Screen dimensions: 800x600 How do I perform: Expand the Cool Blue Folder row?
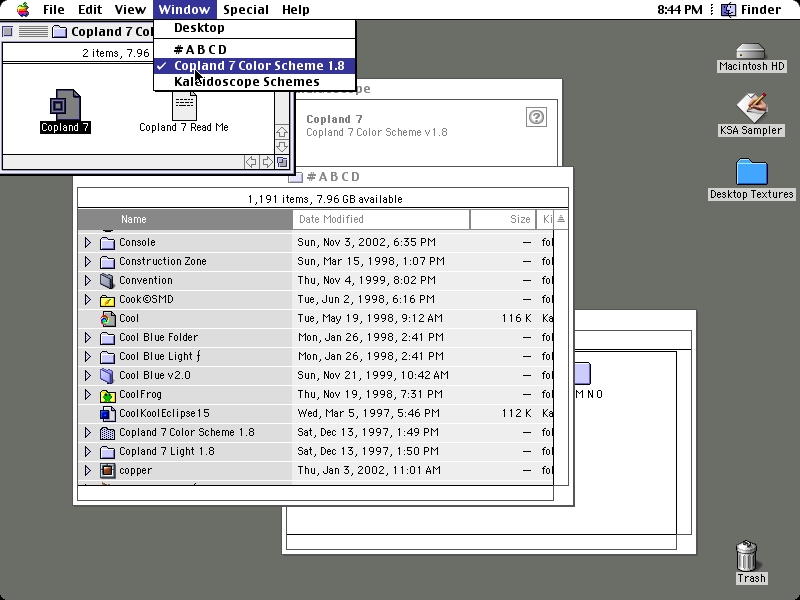click(88, 337)
